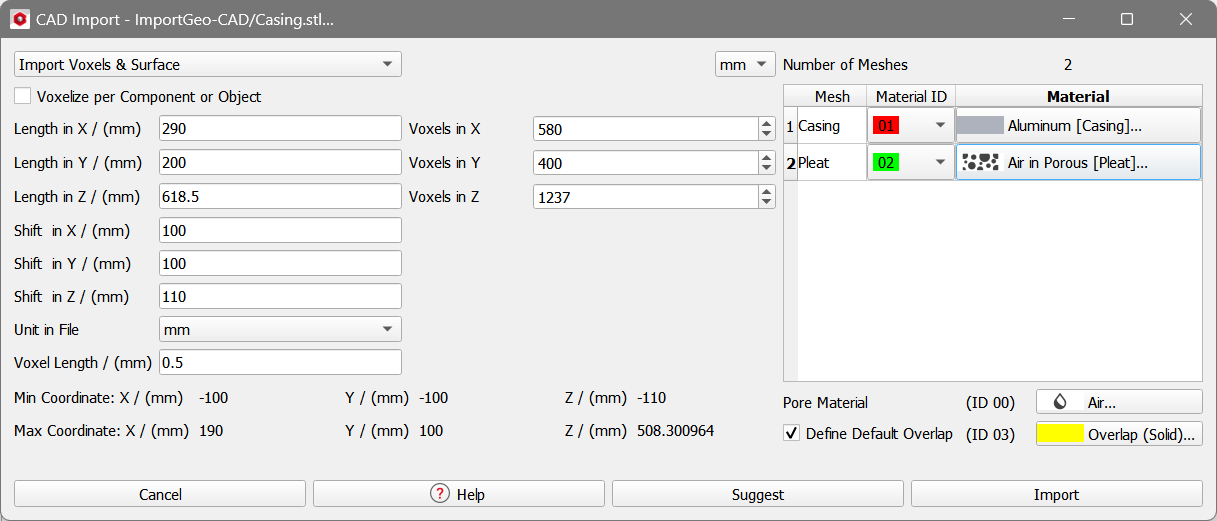
Task: Decrease Voxels in Y value
Action: (767, 169)
